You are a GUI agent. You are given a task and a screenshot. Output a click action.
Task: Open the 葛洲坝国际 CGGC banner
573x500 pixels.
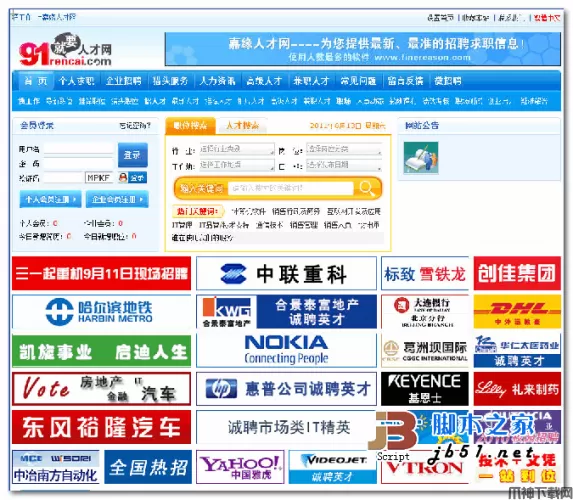(x=425, y=350)
